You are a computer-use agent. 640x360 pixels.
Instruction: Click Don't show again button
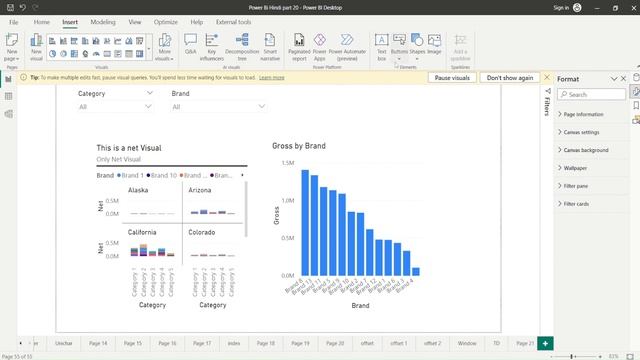coord(510,78)
